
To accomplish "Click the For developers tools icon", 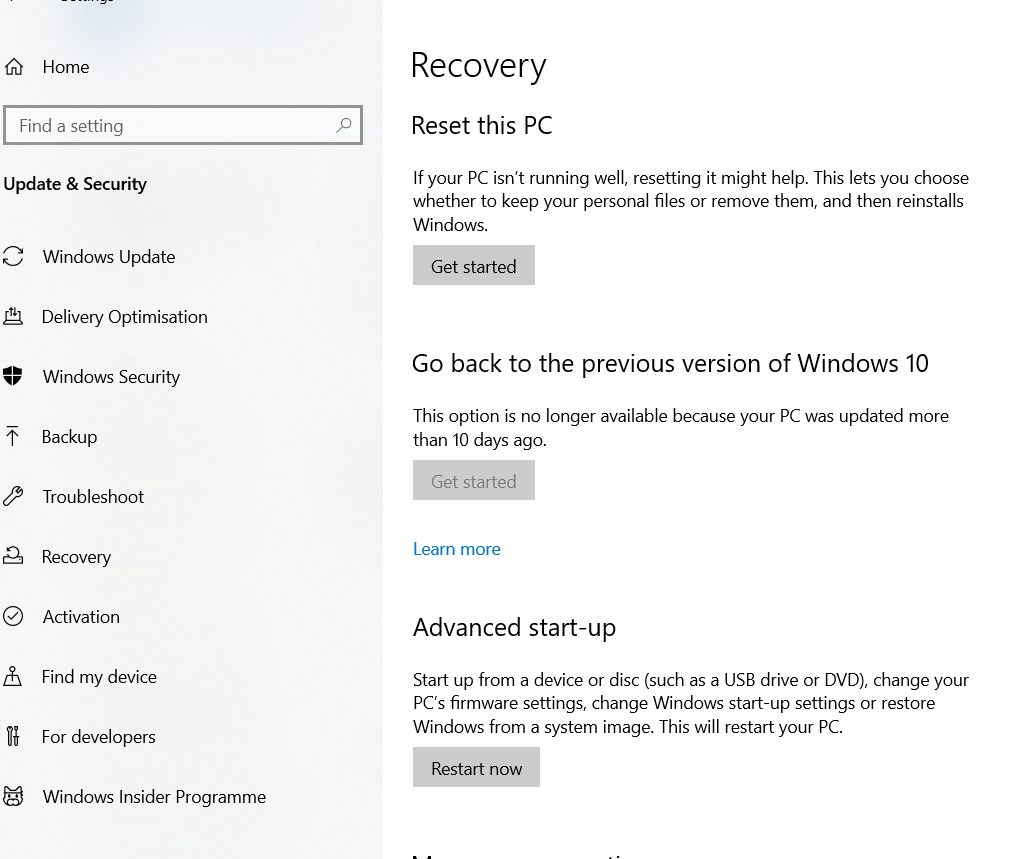I will click(x=12, y=736).
